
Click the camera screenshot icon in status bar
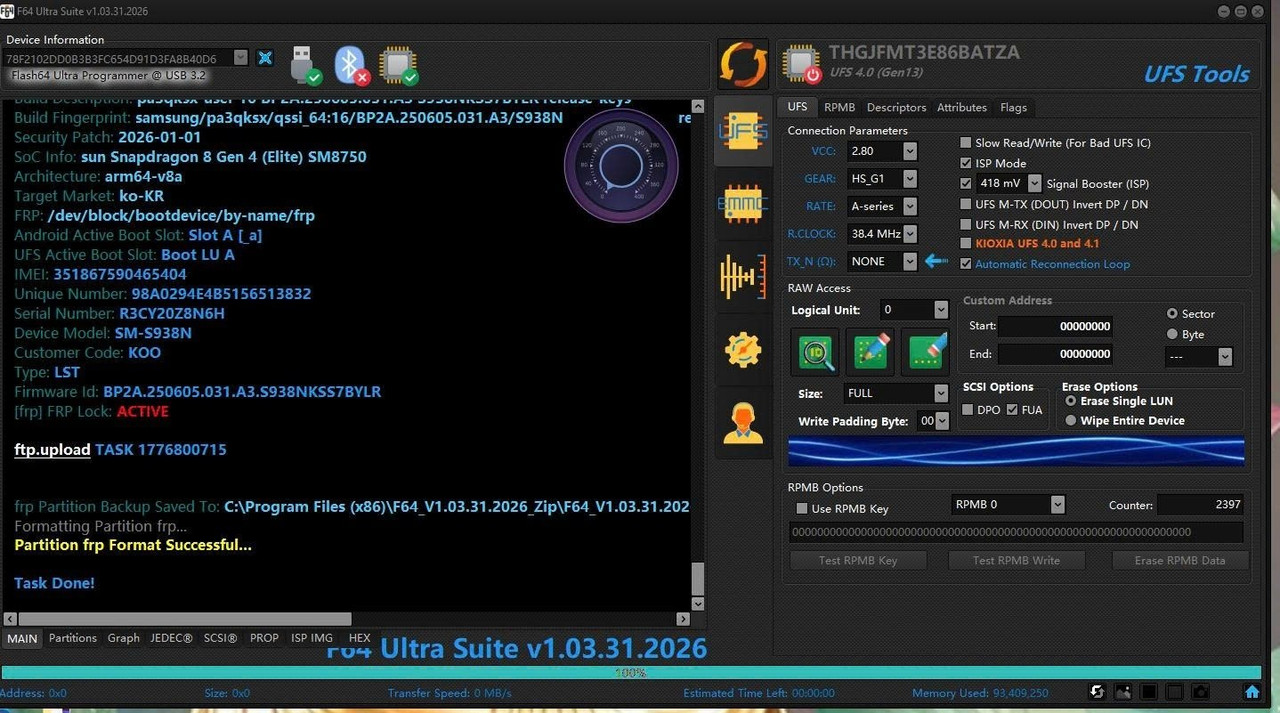coord(1201,692)
